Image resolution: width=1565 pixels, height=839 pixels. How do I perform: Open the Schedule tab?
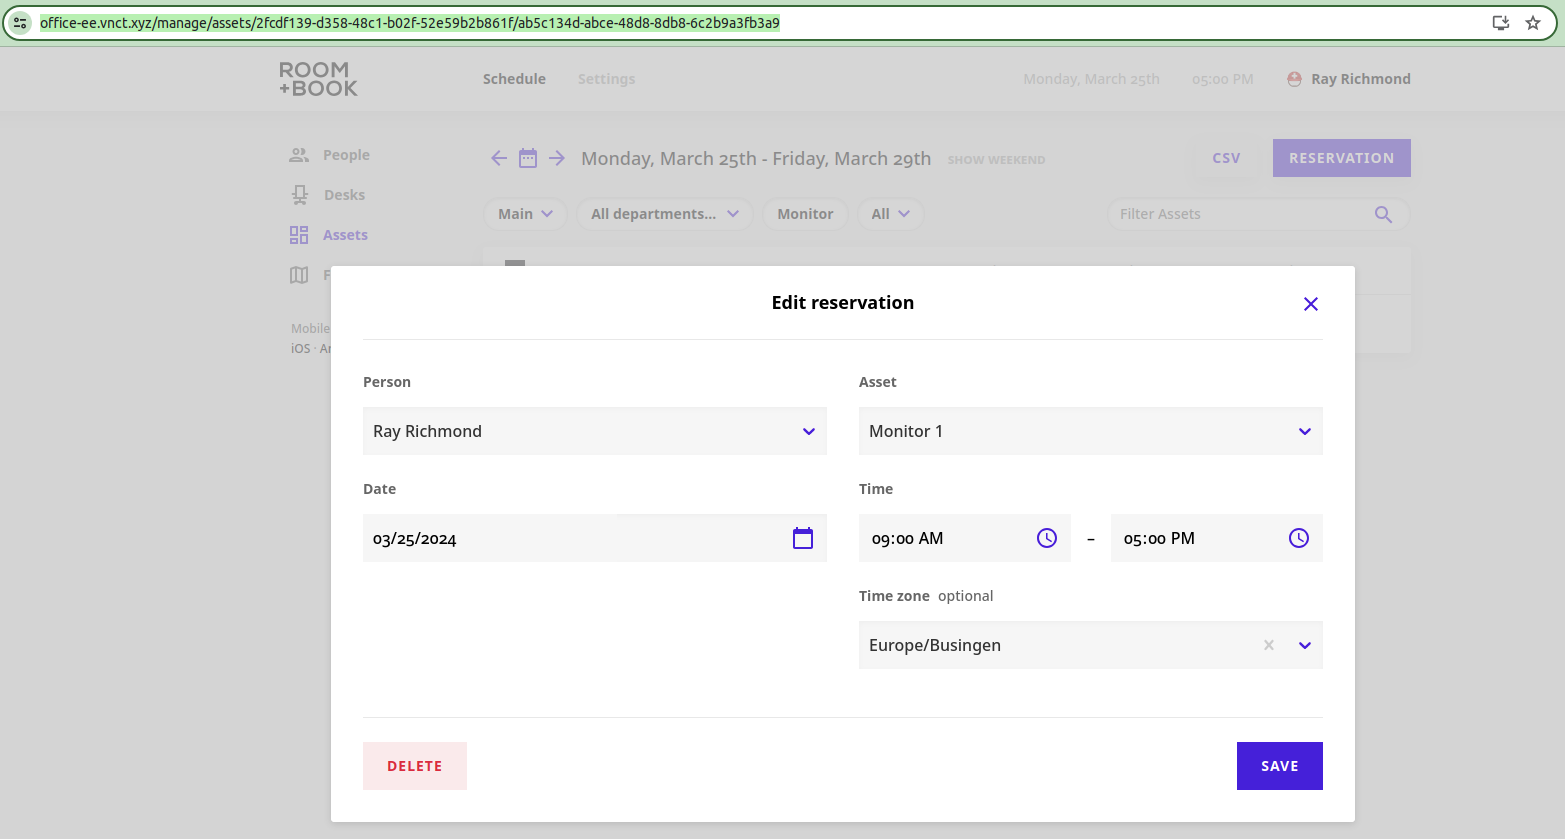[514, 79]
